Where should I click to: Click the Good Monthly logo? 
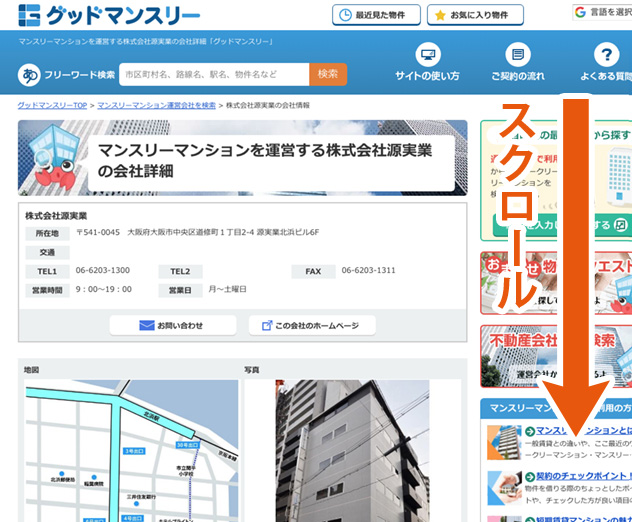pos(108,15)
